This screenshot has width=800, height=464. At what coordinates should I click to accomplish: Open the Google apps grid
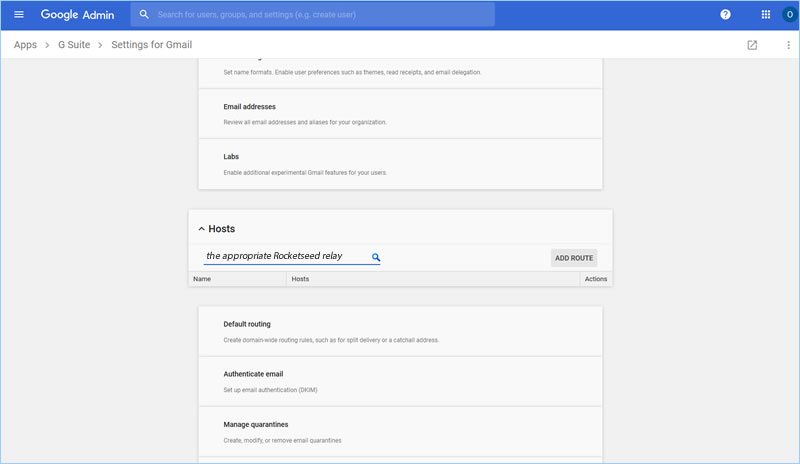tap(765, 14)
